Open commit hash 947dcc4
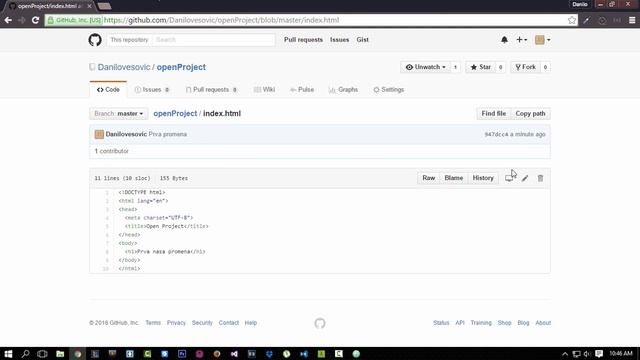Viewport: 640px width, 360px height. (496, 134)
